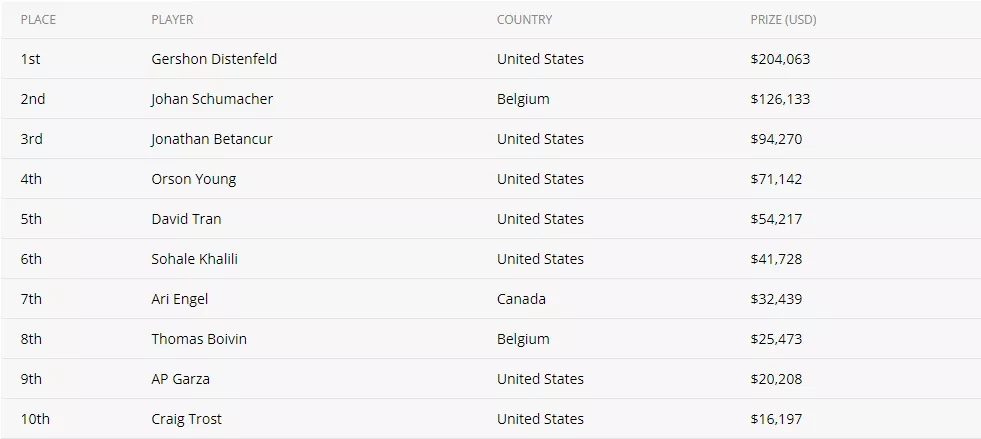Open Jonathan Betancur's player entry
981x439 pixels.
(212, 139)
